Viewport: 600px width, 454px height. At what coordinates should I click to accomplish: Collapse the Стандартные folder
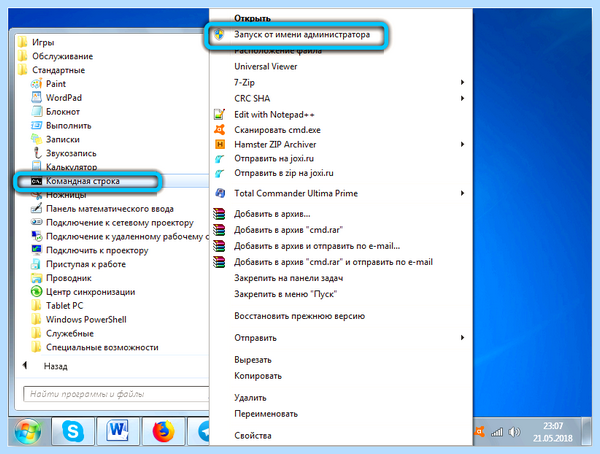pyautogui.click(x=51, y=70)
